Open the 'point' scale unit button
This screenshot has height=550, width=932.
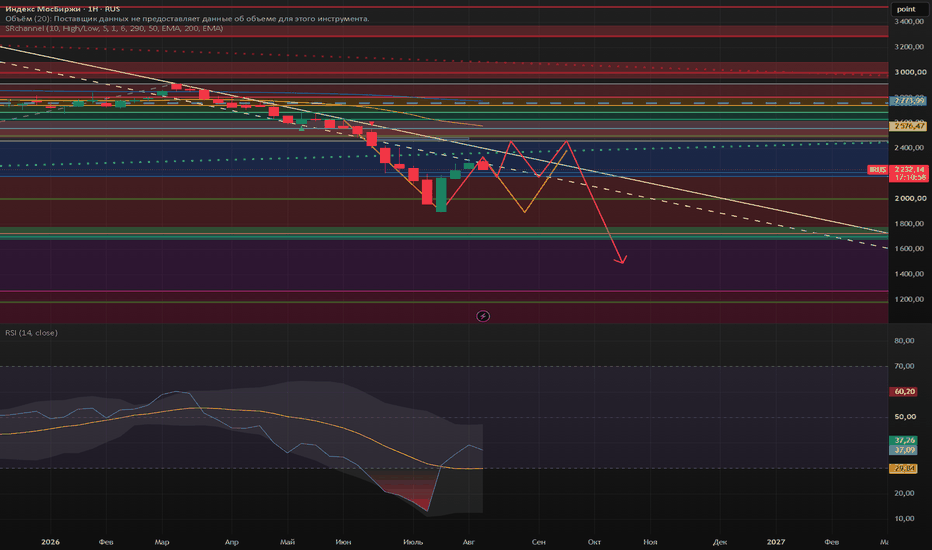(909, 9)
